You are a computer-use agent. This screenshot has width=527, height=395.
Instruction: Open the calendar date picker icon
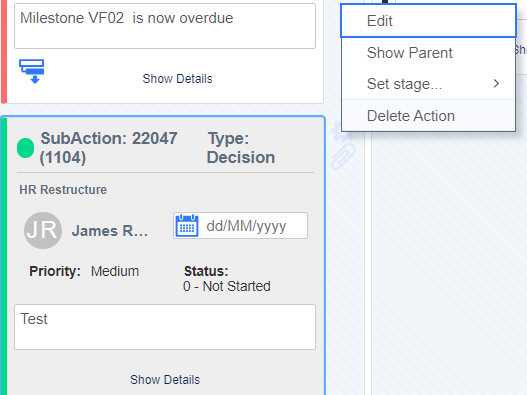pyautogui.click(x=187, y=226)
